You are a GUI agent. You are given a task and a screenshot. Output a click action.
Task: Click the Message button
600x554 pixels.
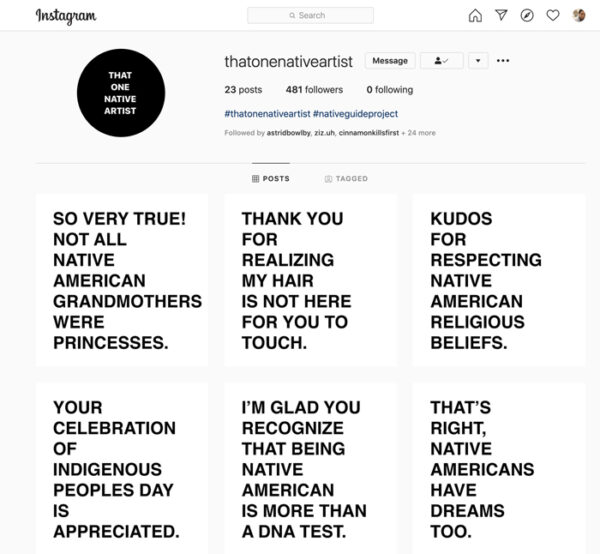tap(390, 61)
